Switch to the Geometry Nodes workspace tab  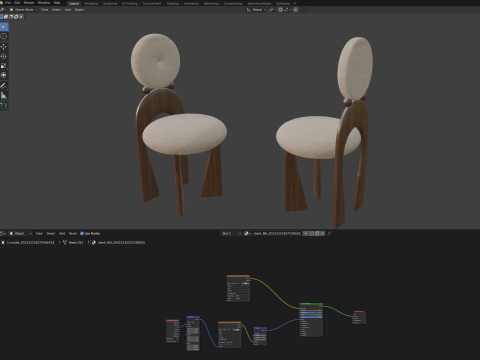pos(259,3)
